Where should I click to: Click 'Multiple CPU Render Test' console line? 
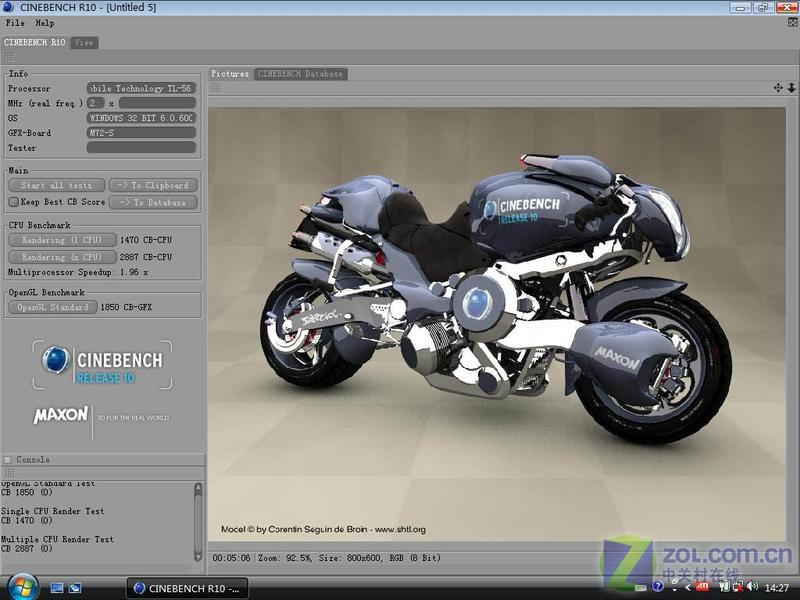point(57,539)
